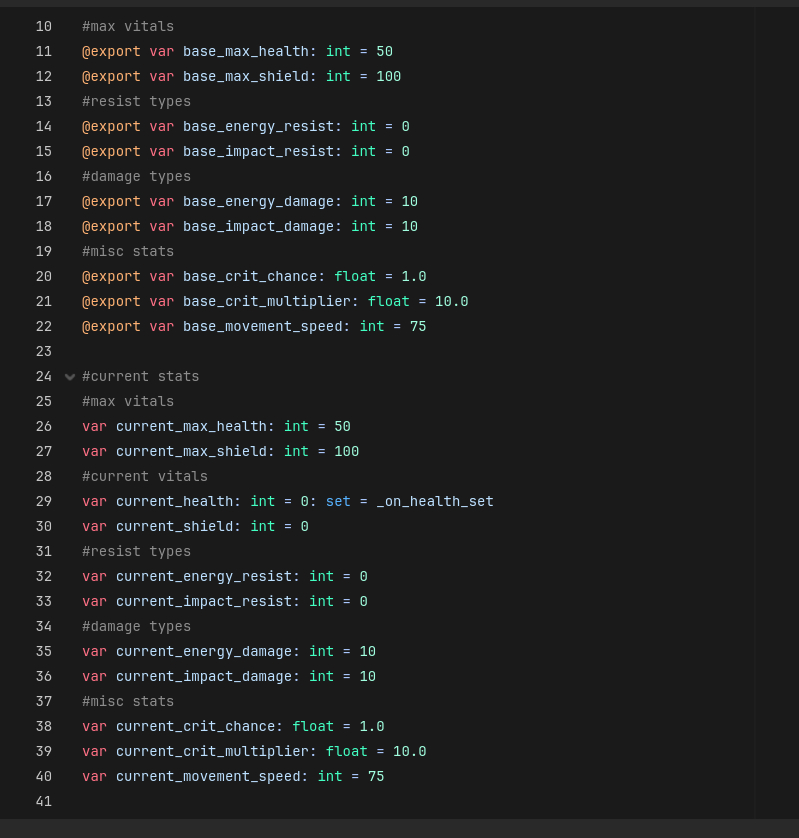The width and height of the screenshot is (799, 838).
Task: Click line number 11 in gutter
Action: pos(43,51)
